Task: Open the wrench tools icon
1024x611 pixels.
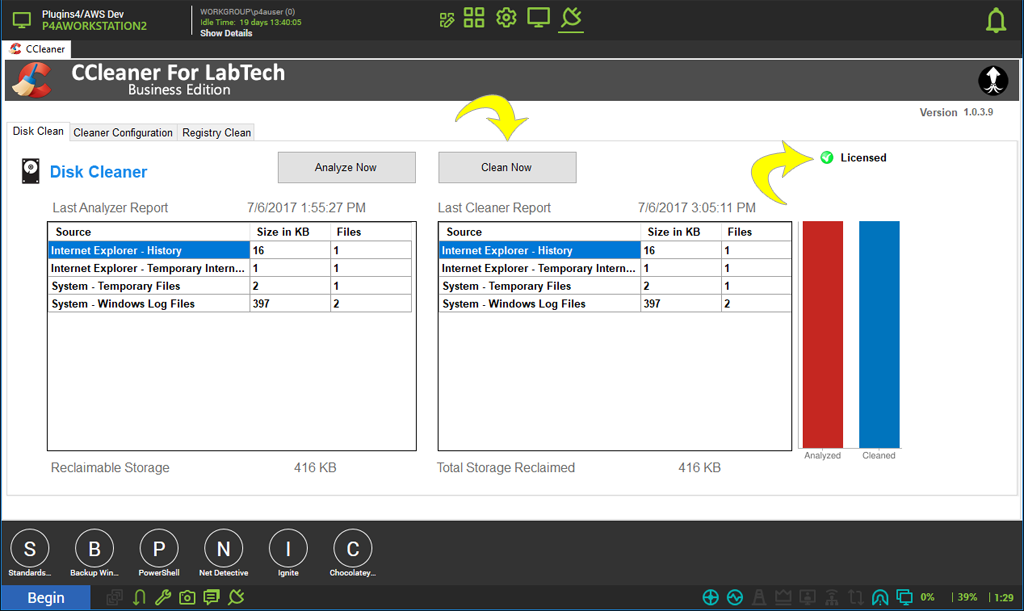Action: tap(163, 597)
